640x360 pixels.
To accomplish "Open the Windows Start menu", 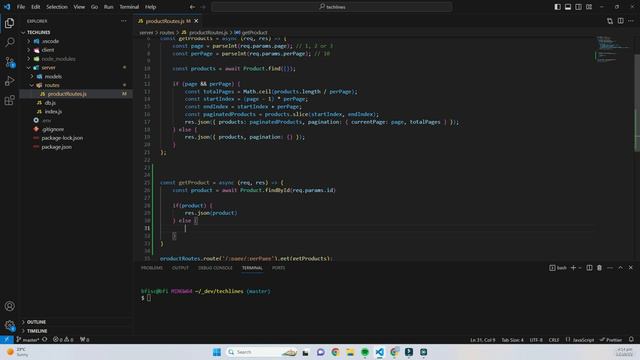I will pos(217,352).
